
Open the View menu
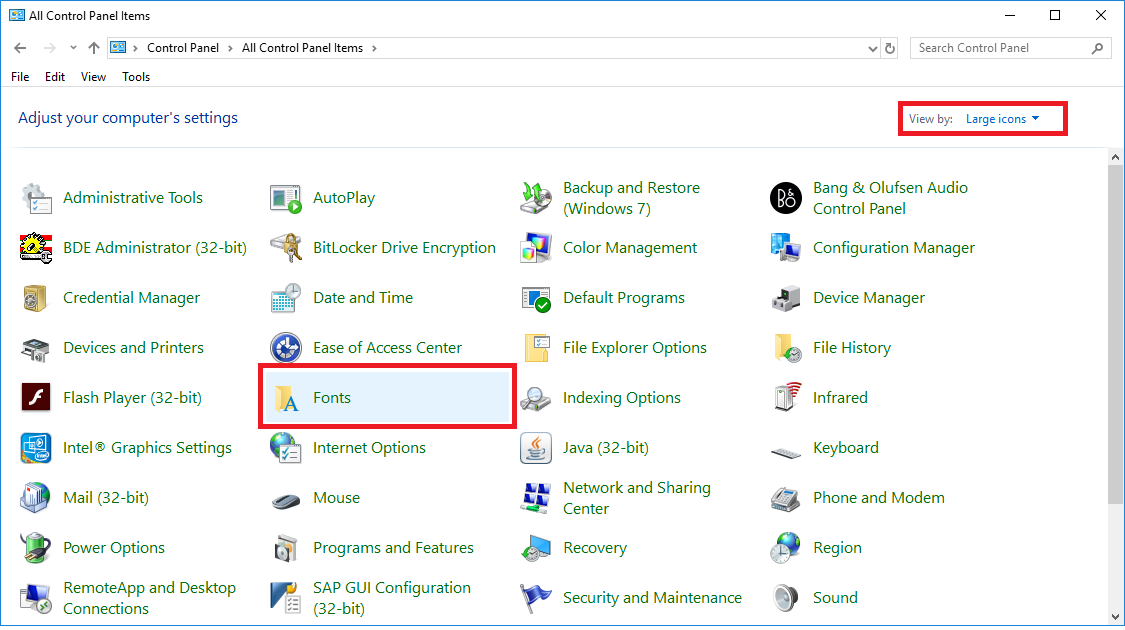93,77
